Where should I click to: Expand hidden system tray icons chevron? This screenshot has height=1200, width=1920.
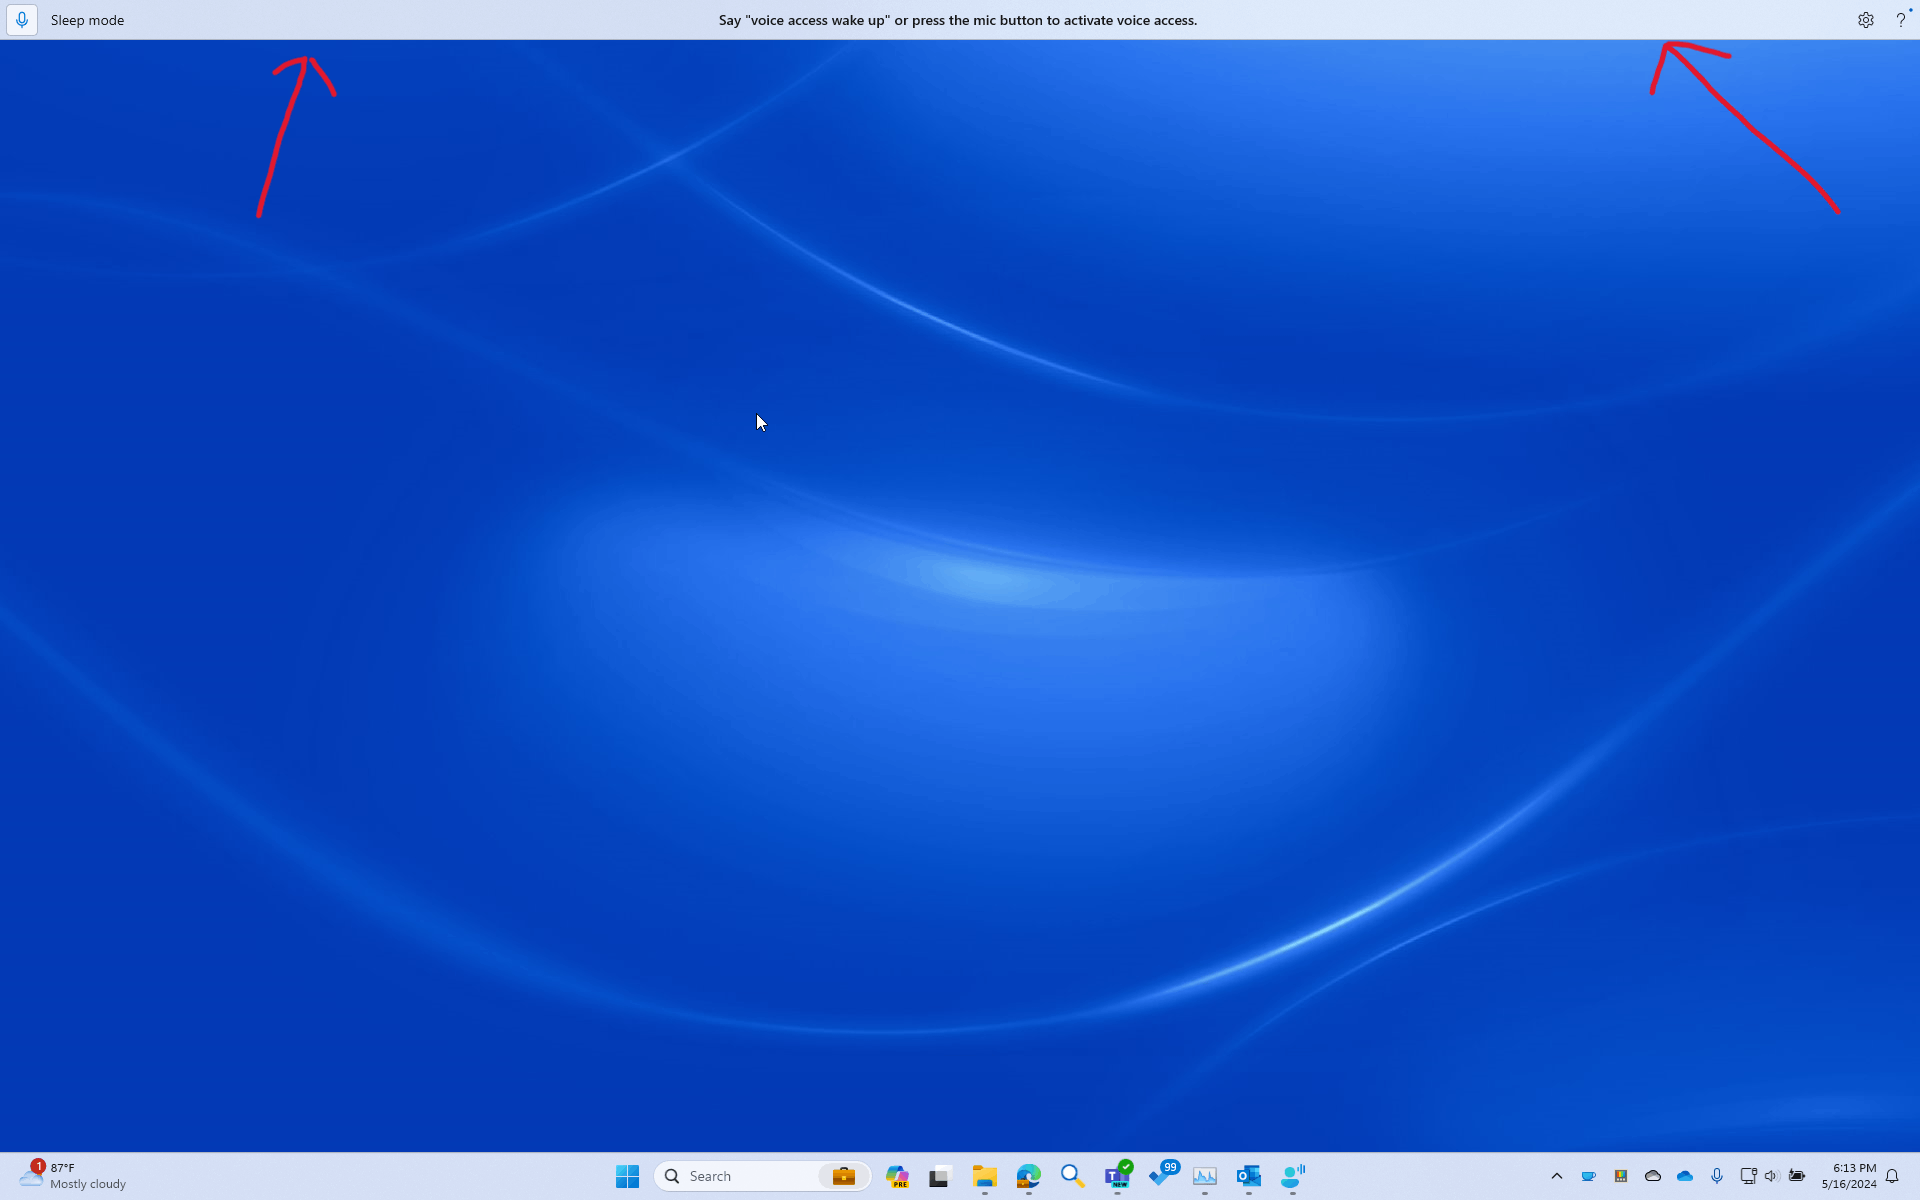pos(1556,1176)
